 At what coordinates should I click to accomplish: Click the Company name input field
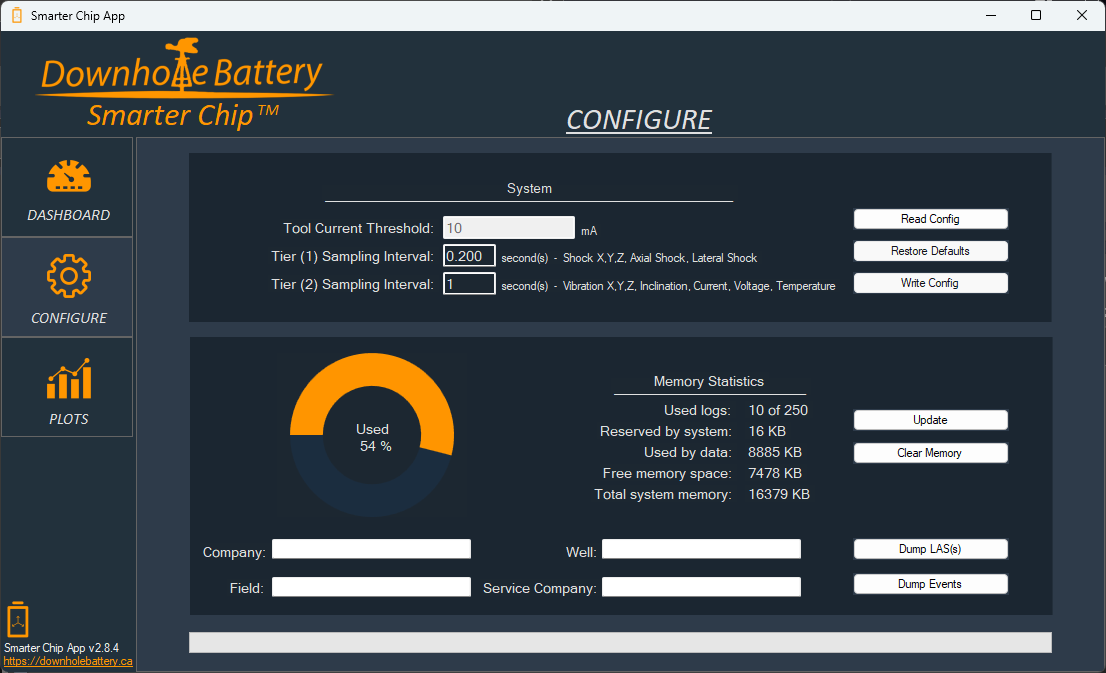[x=371, y=549]
